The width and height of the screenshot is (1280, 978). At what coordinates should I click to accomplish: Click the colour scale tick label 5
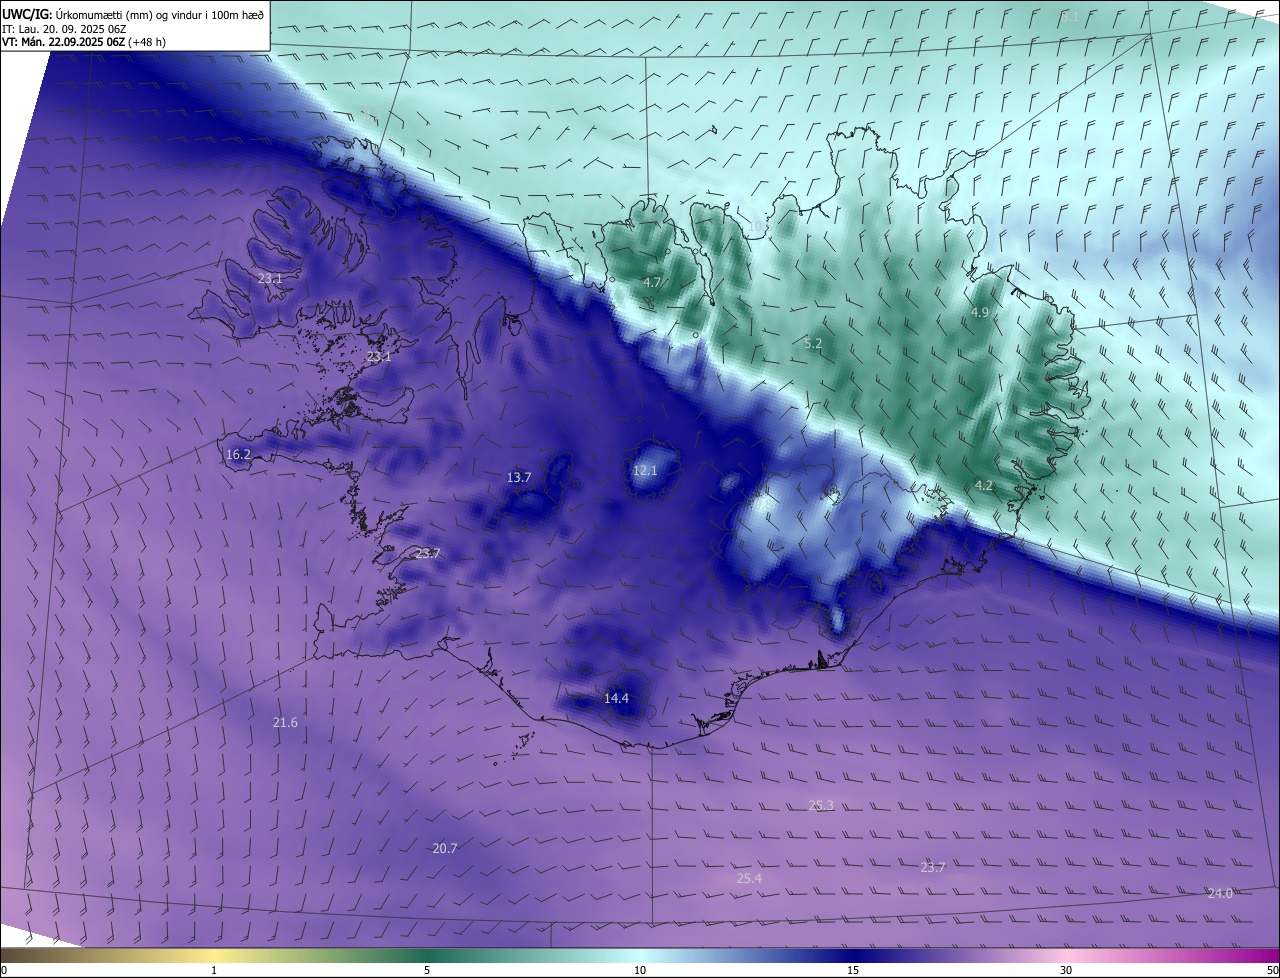427,970
